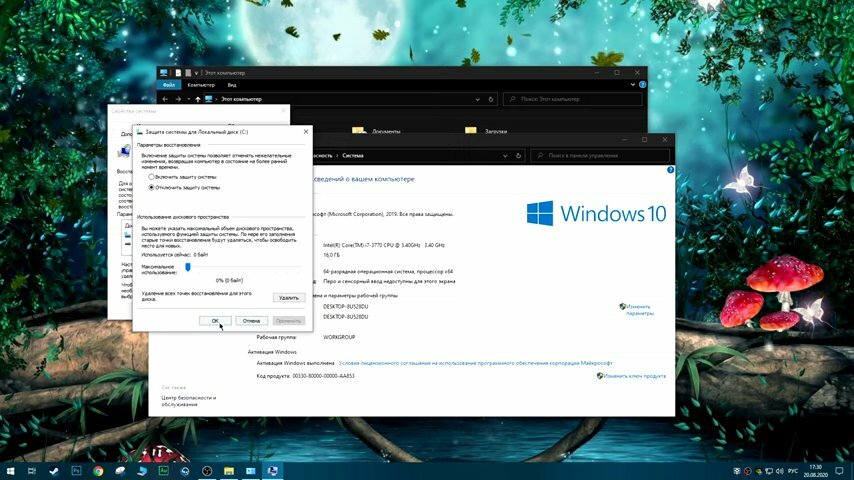
Task: Switch to System Properties taskbar icon
Action: pos(272,471)
